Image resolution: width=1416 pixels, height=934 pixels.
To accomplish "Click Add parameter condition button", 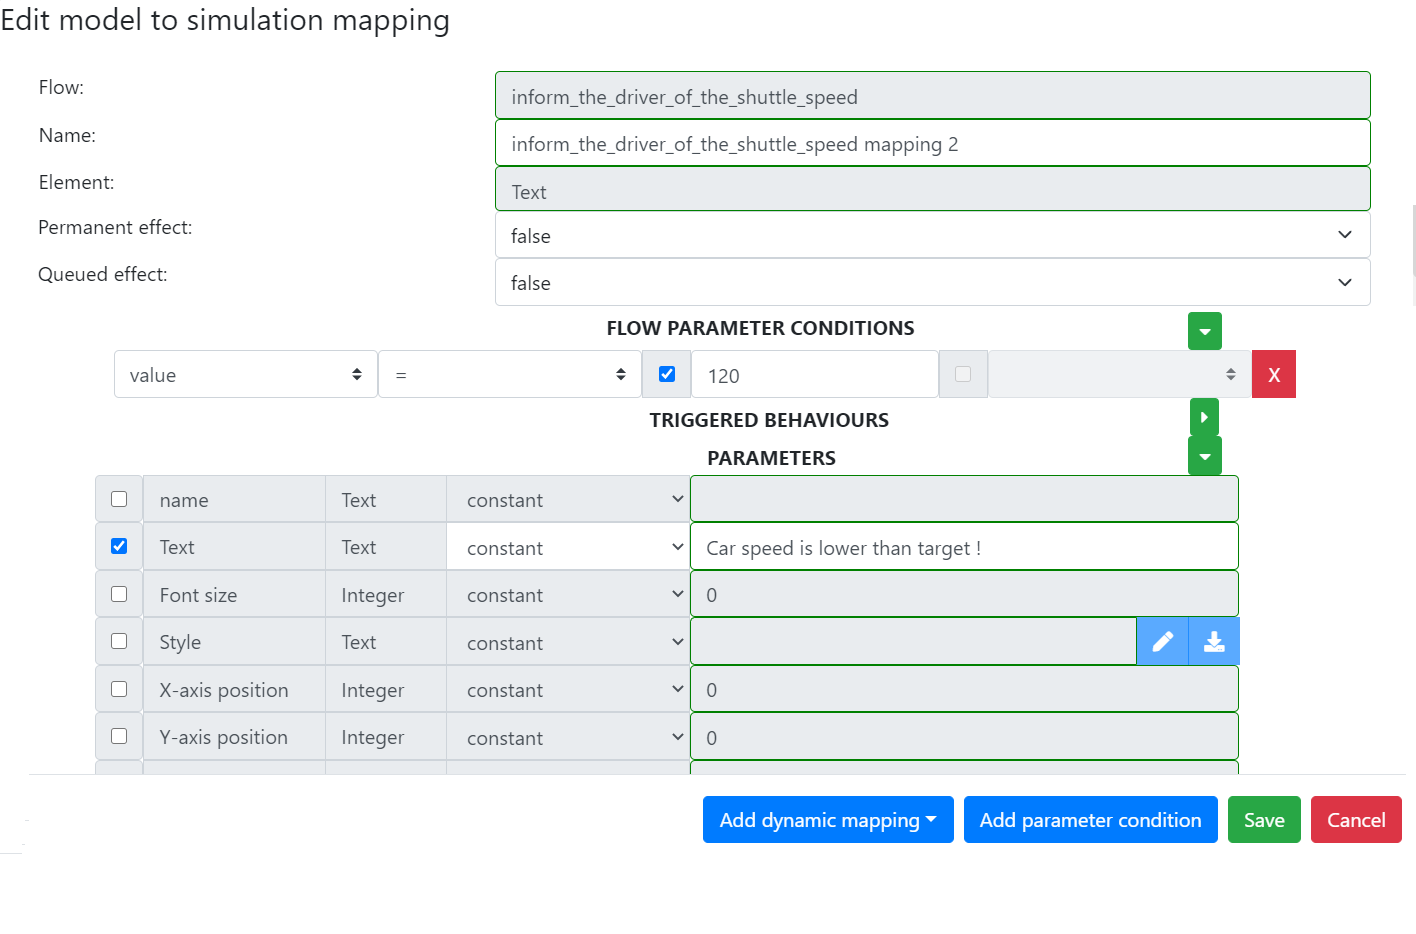I will (1090, 820).
